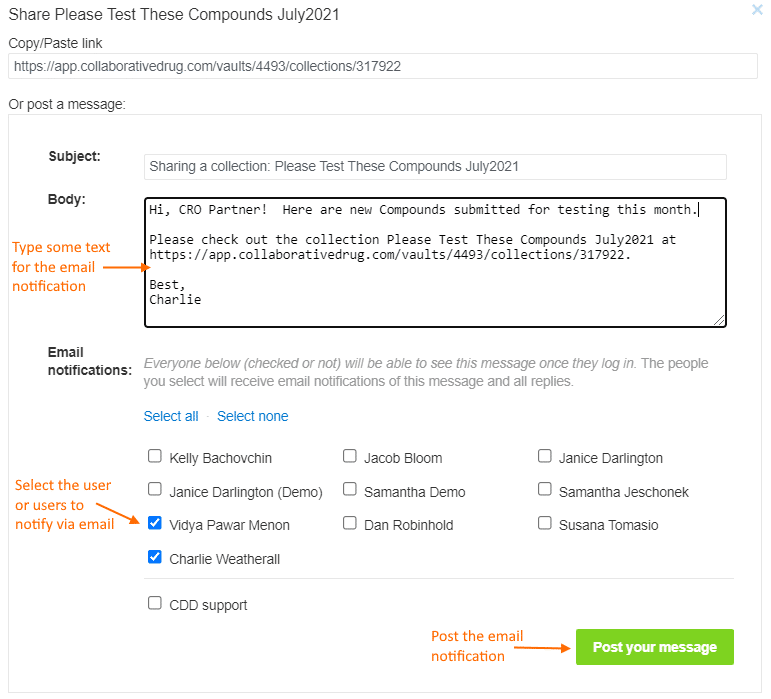Select Samantha Demo for email notification
This screenshot has height=699, width=771.
pos(349,489)
